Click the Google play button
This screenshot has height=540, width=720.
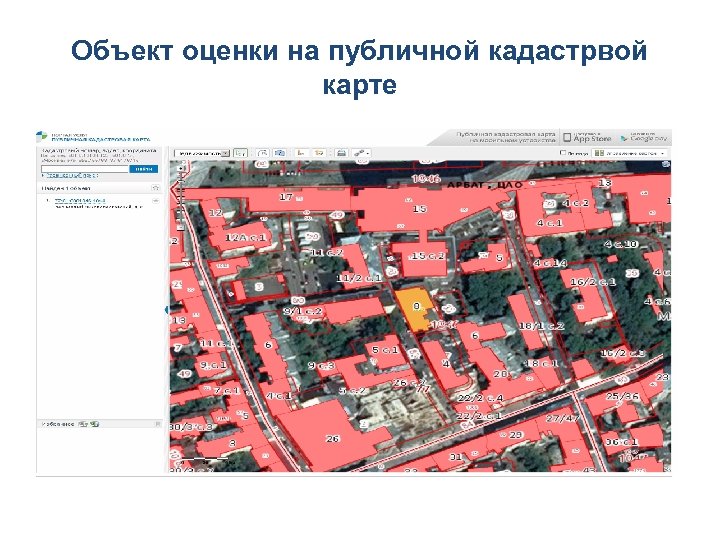(x=644, y=137)
